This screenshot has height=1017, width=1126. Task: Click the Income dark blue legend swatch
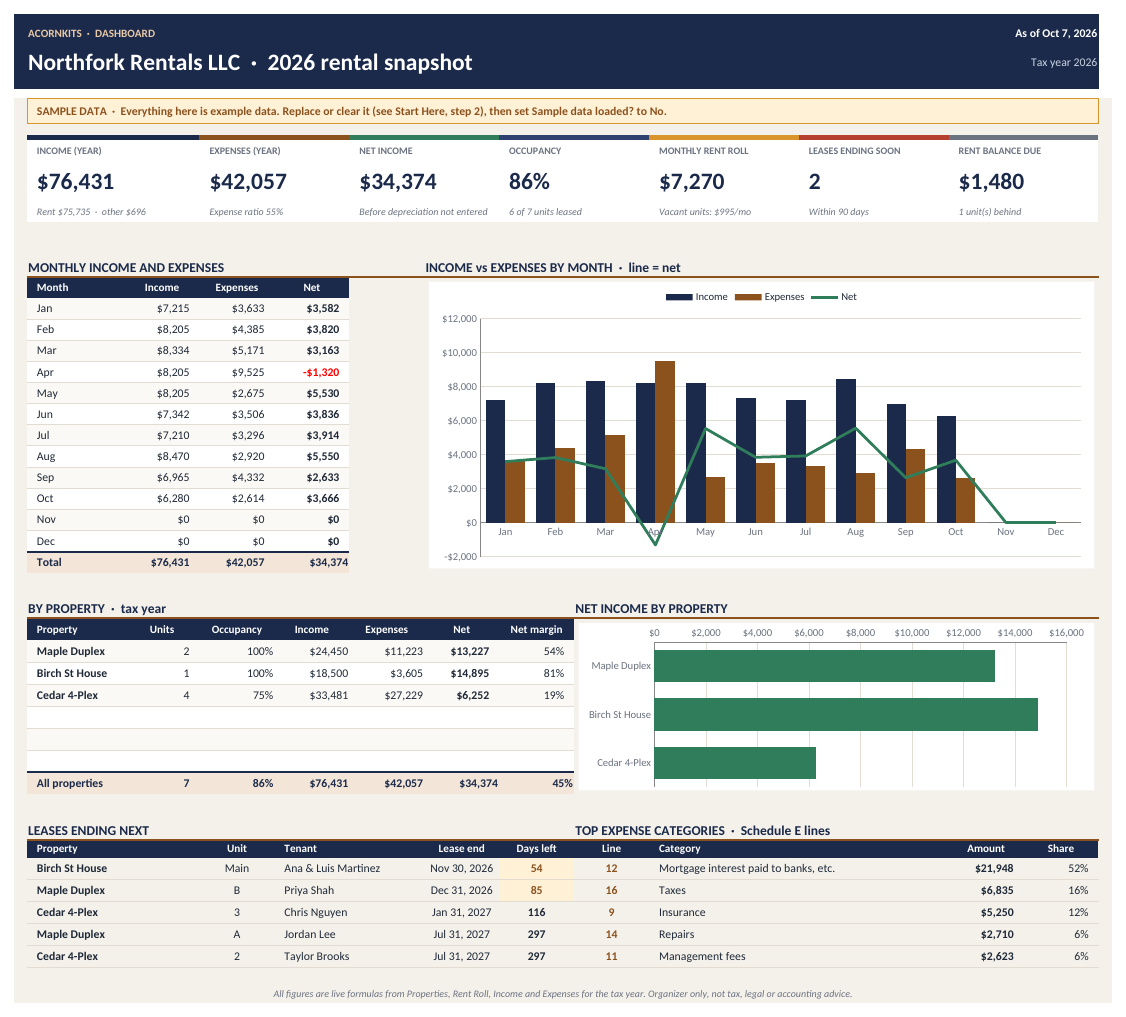coord(679,297)
